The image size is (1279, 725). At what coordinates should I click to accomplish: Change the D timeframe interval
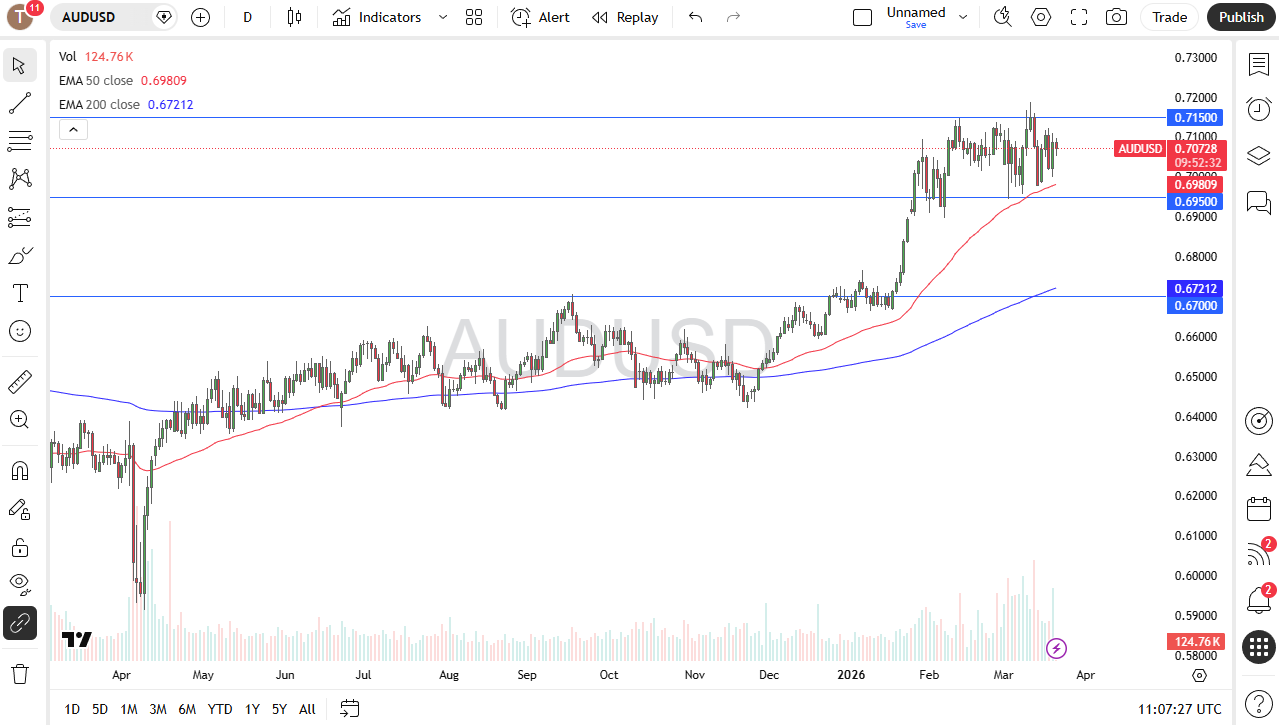coord(247,17)
